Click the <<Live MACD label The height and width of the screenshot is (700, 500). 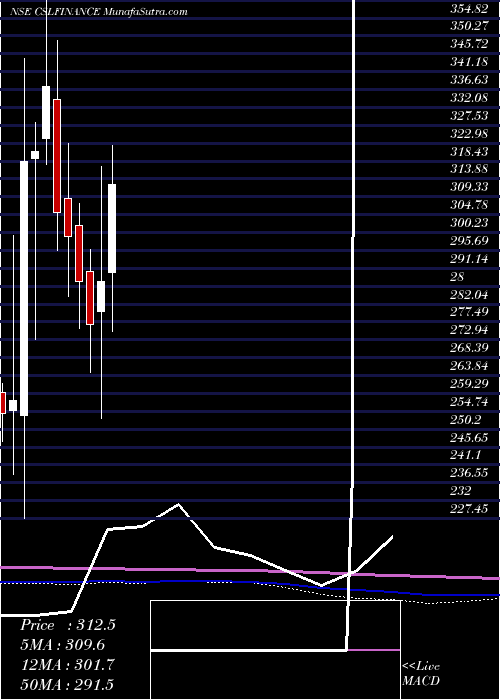pos(421,673)
